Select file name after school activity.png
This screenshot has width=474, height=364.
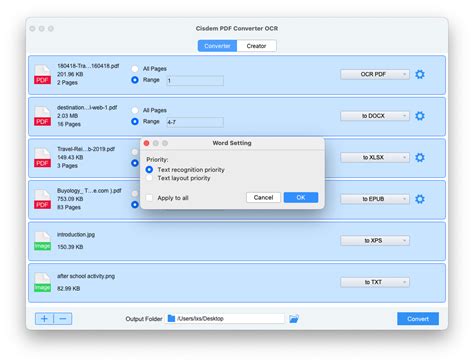pyautogui.click(x=86, y=276)
